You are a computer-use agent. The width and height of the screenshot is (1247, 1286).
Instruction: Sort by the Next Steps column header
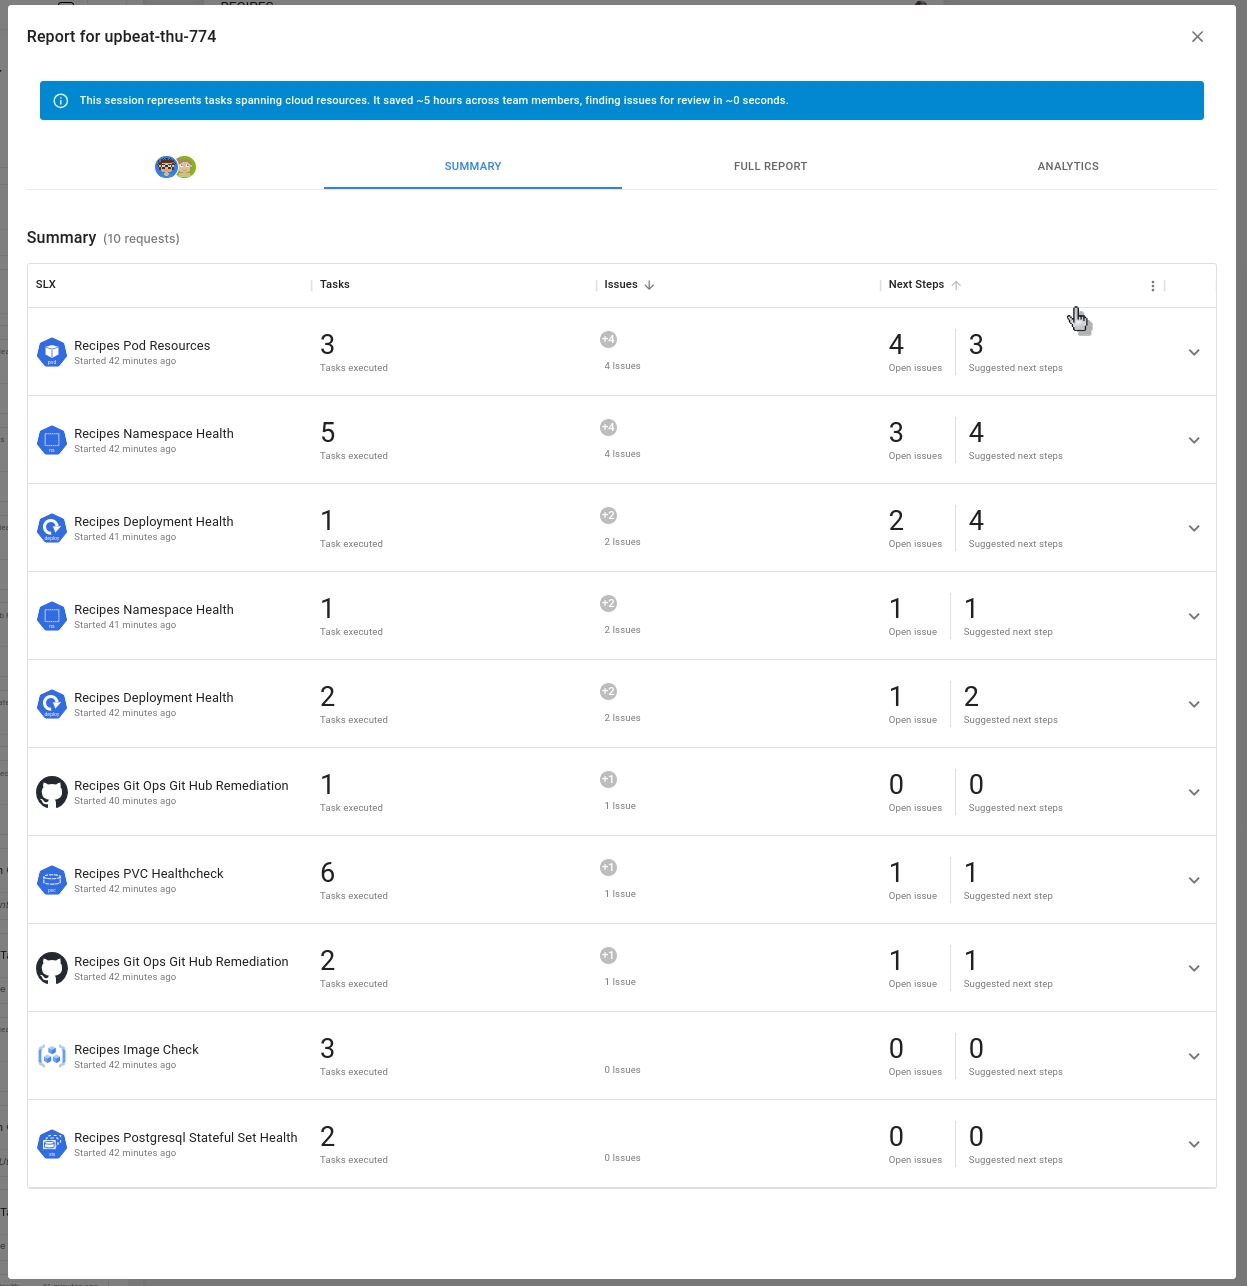(x=916, y=285)
